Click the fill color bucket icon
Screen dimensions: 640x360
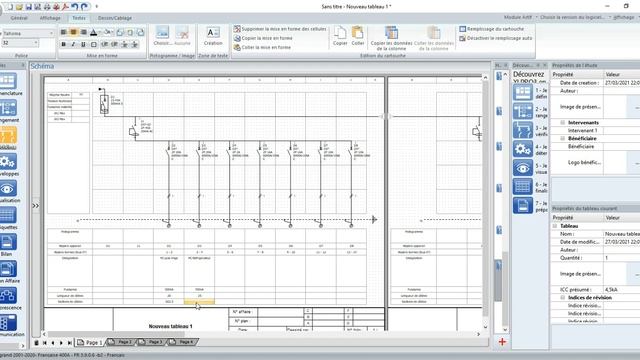click(x=107, y=32)
